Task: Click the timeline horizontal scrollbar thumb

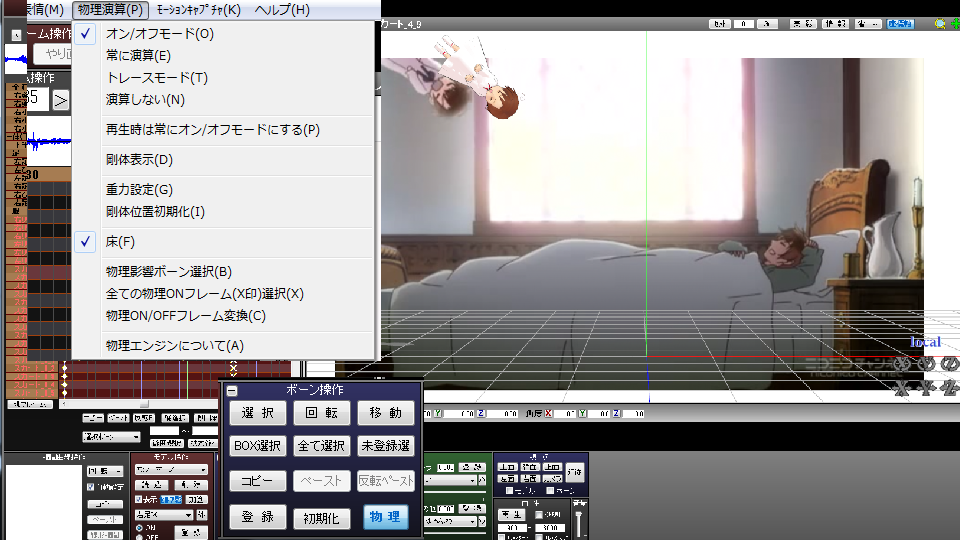Action: click(x=144, y=404)
